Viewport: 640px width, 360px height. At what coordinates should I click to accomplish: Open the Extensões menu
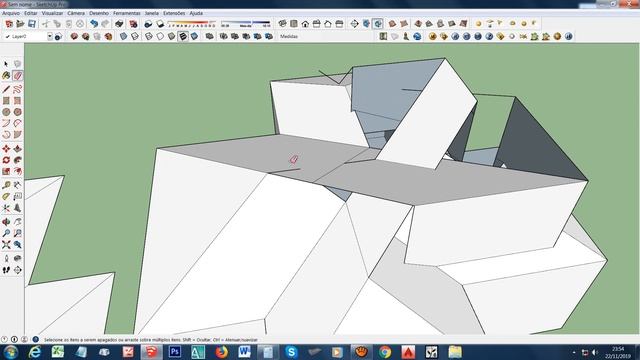click(174, 13)
